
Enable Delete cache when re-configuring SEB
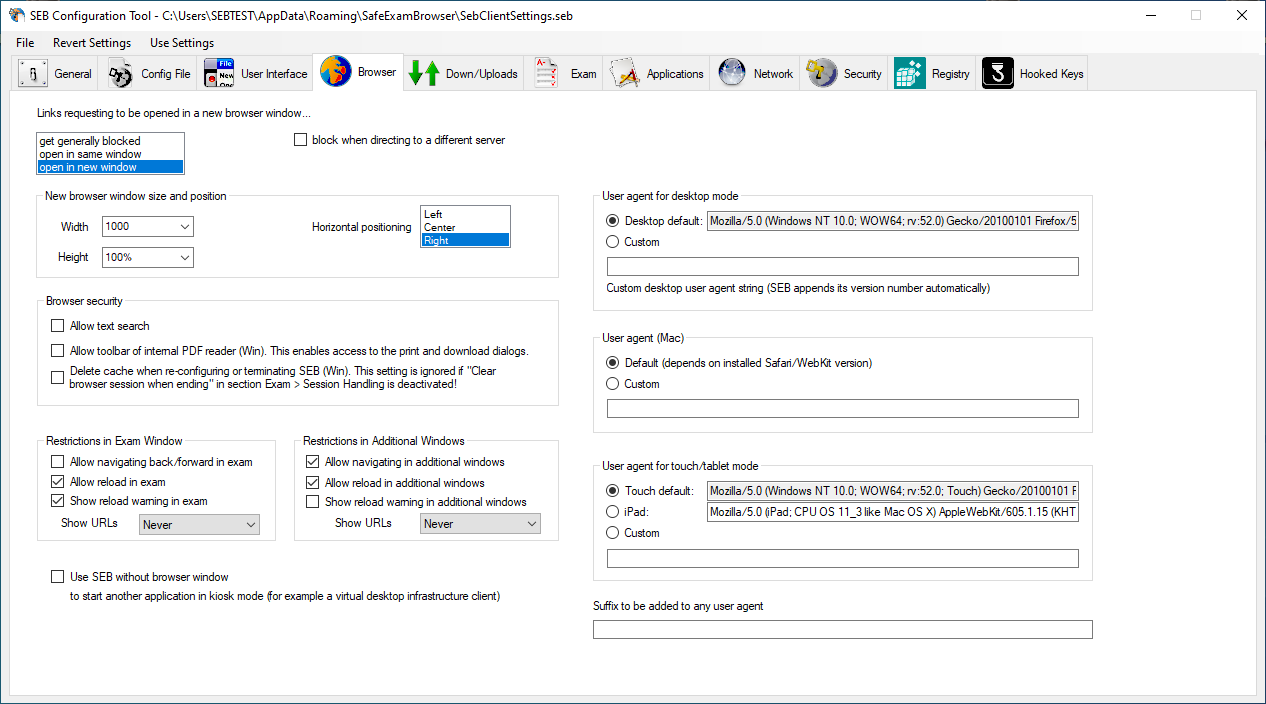click(57, 377)
